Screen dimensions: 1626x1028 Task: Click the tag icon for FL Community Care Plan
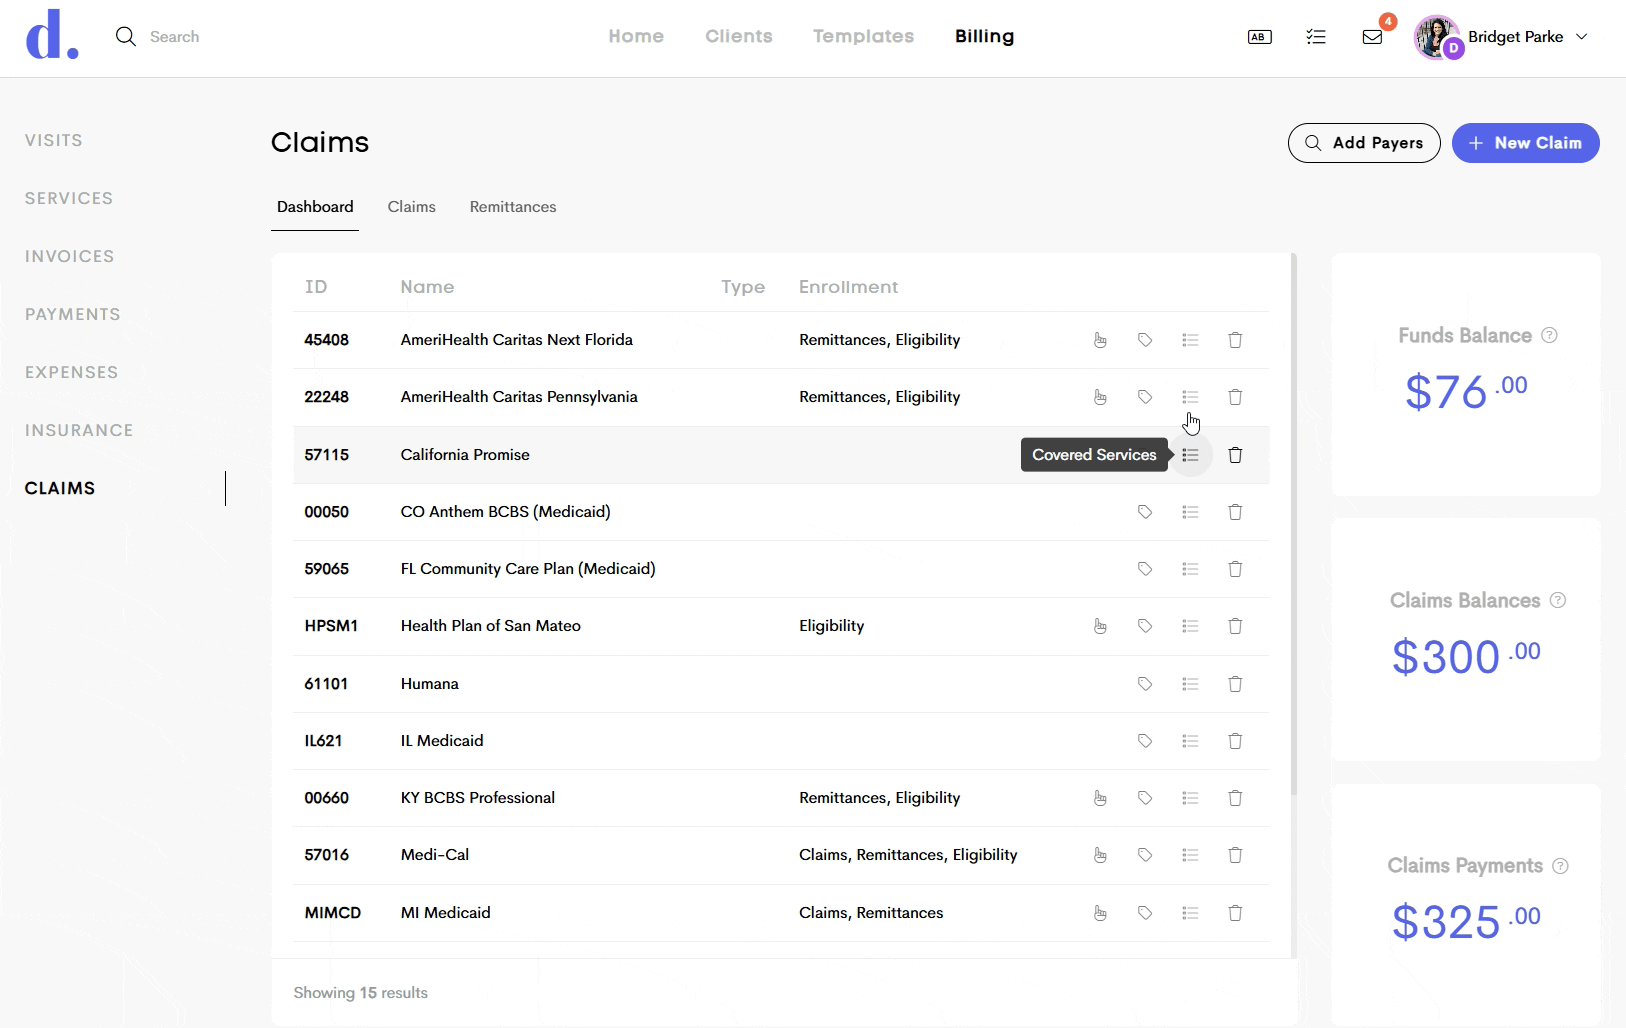pos(1145,569)
